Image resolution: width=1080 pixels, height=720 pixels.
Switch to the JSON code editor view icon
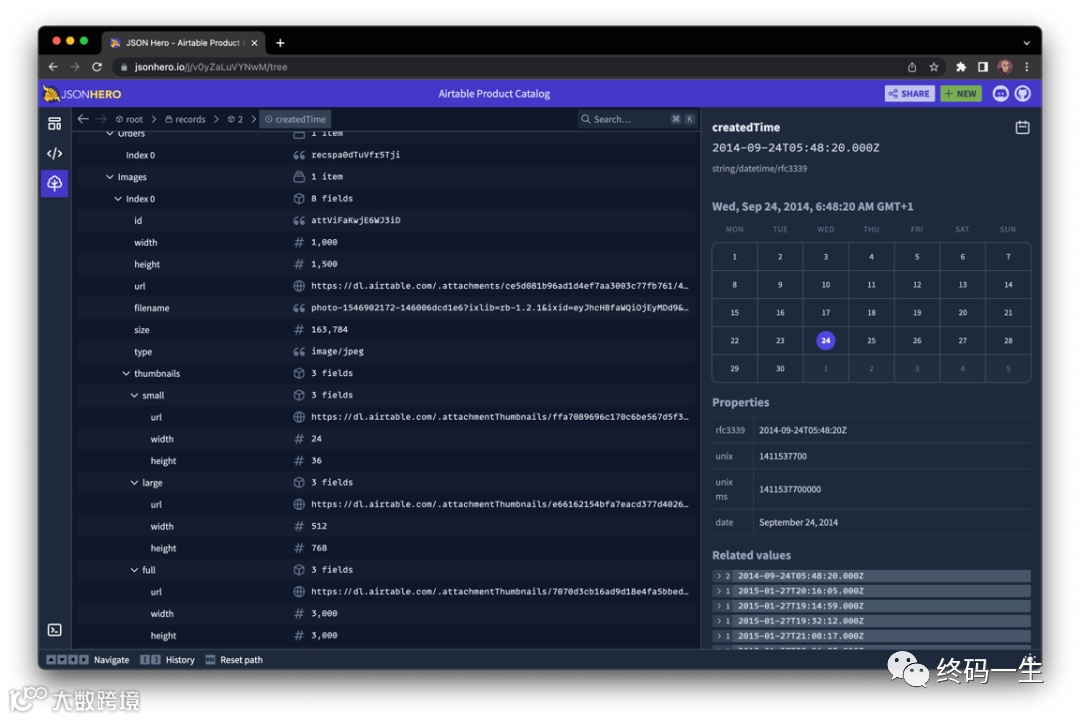click(x=54, y=154)
